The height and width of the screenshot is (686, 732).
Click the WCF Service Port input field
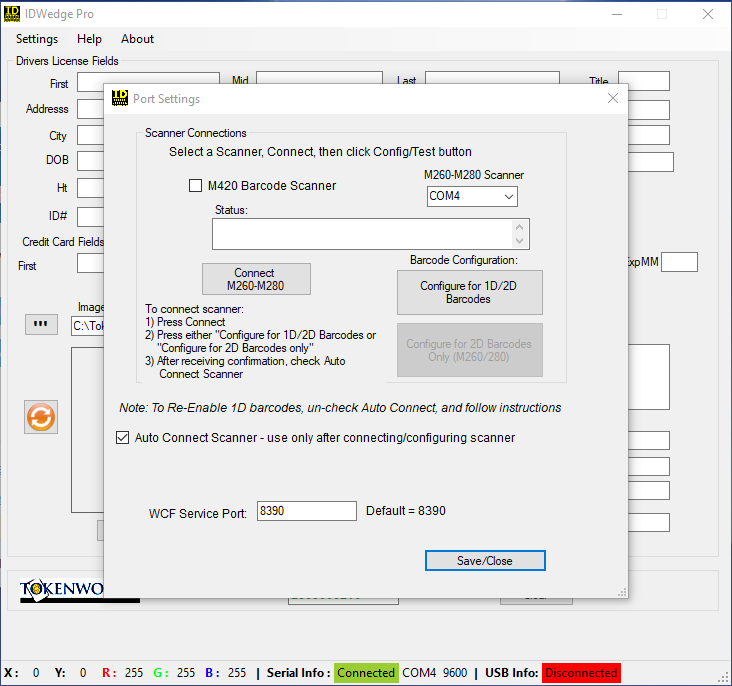coord(307,511)
